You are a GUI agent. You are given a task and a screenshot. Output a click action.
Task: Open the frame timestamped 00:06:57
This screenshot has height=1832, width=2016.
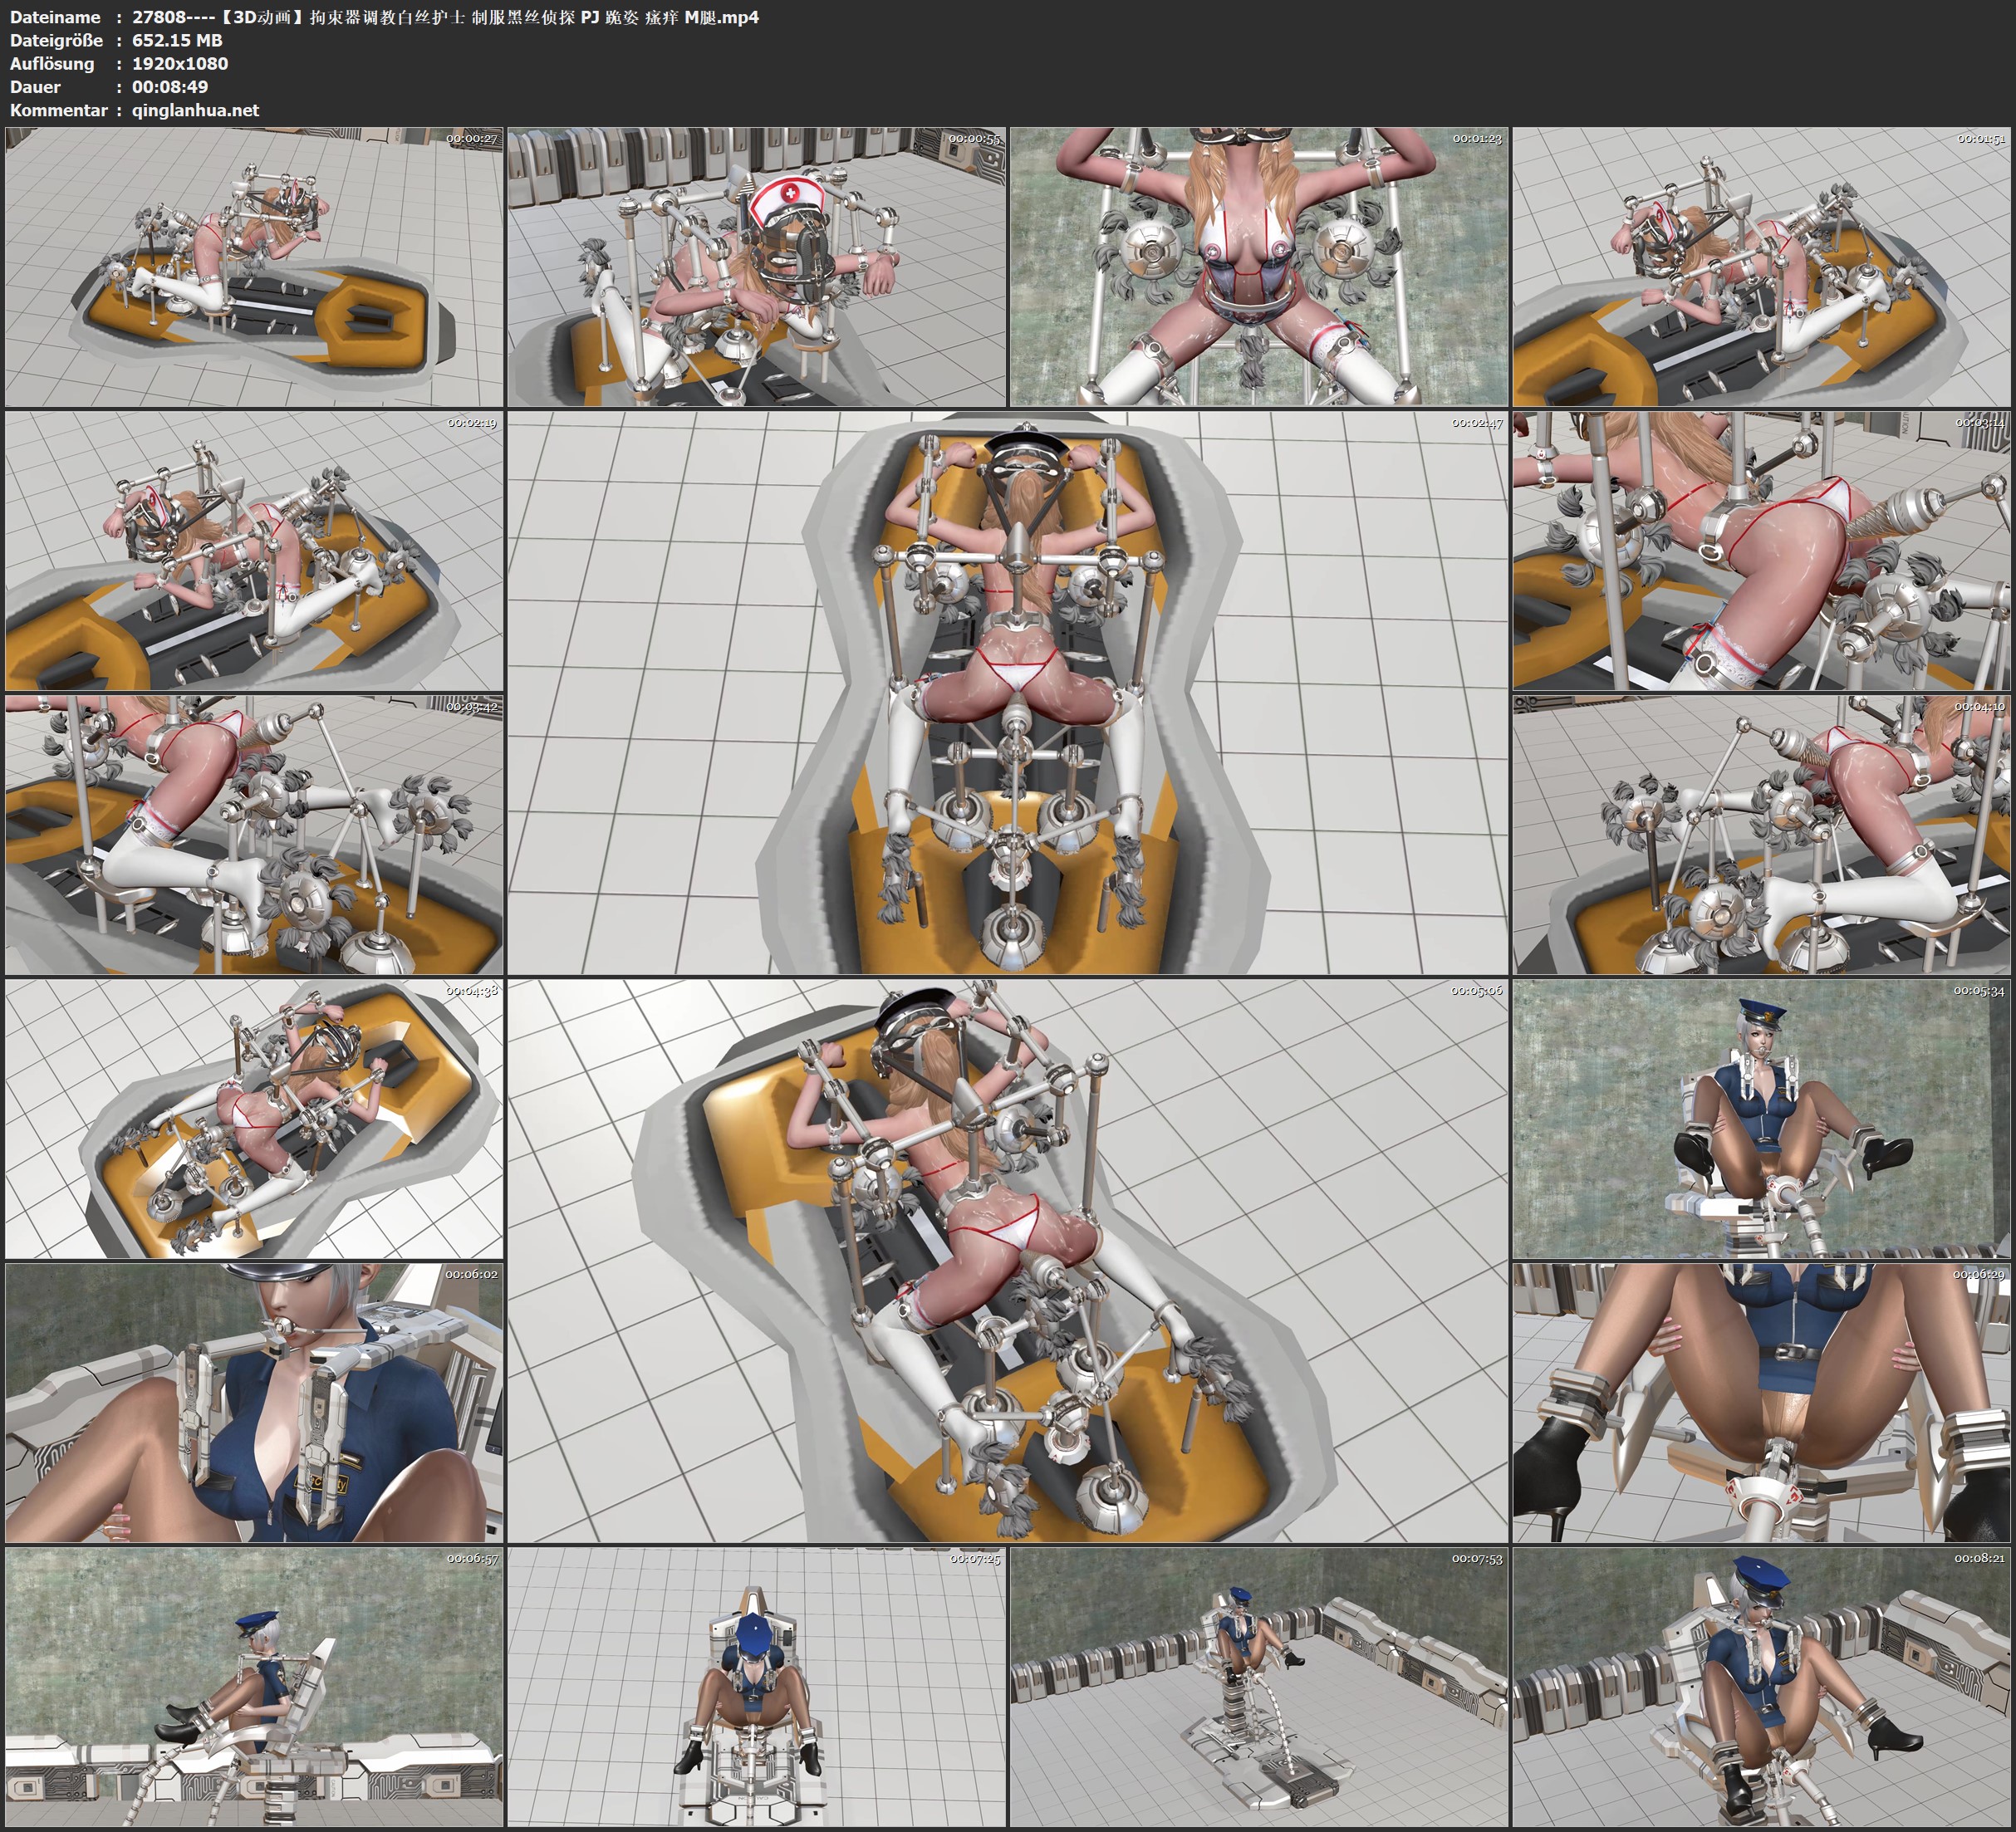(254, 1687)
